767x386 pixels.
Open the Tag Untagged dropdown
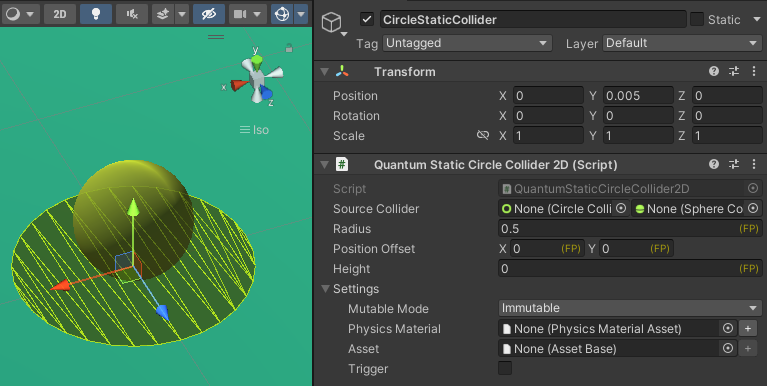467,43
